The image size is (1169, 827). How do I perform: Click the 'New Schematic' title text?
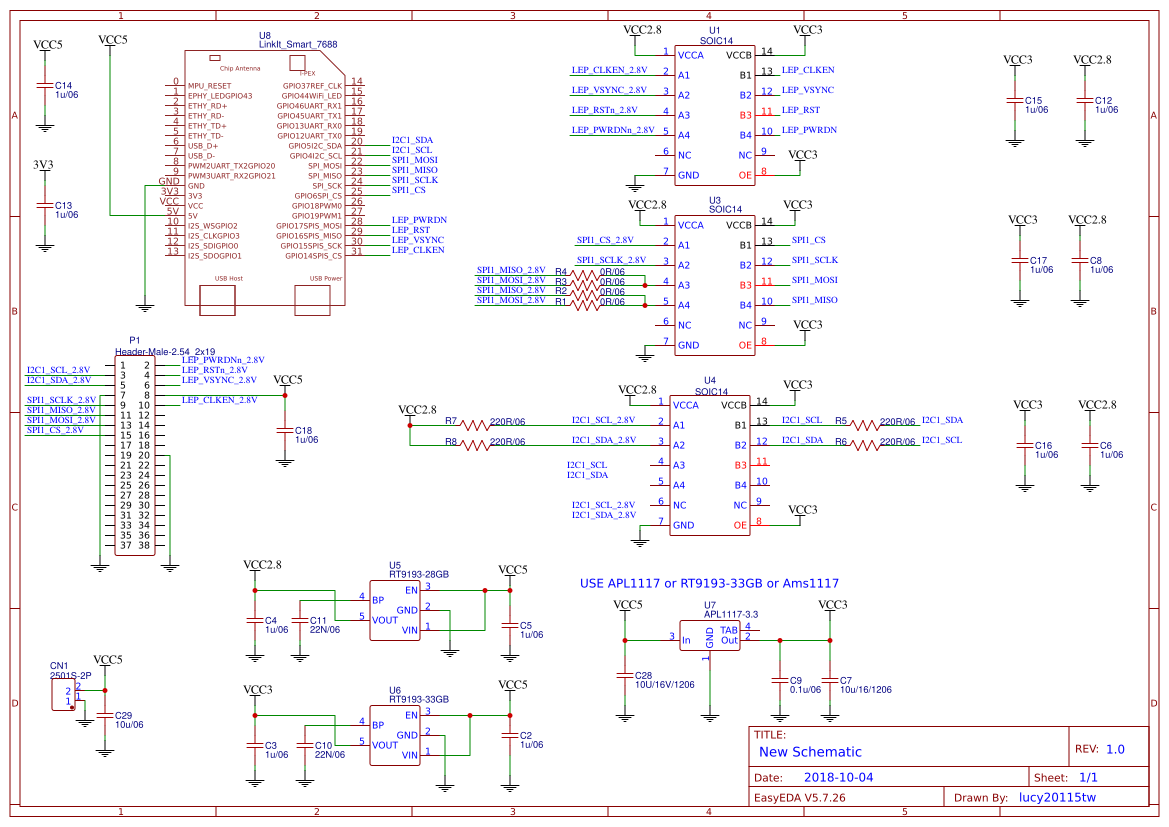810,752
